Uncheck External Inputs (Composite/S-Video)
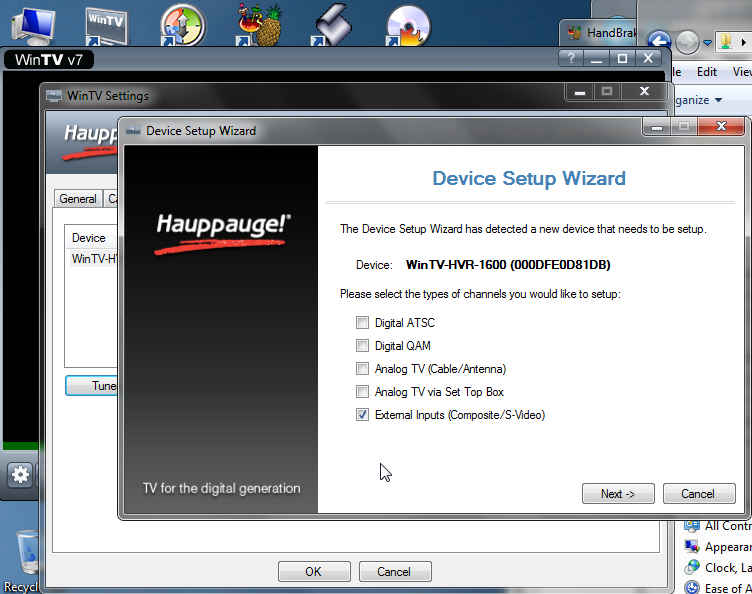 [x=362, y=415]
